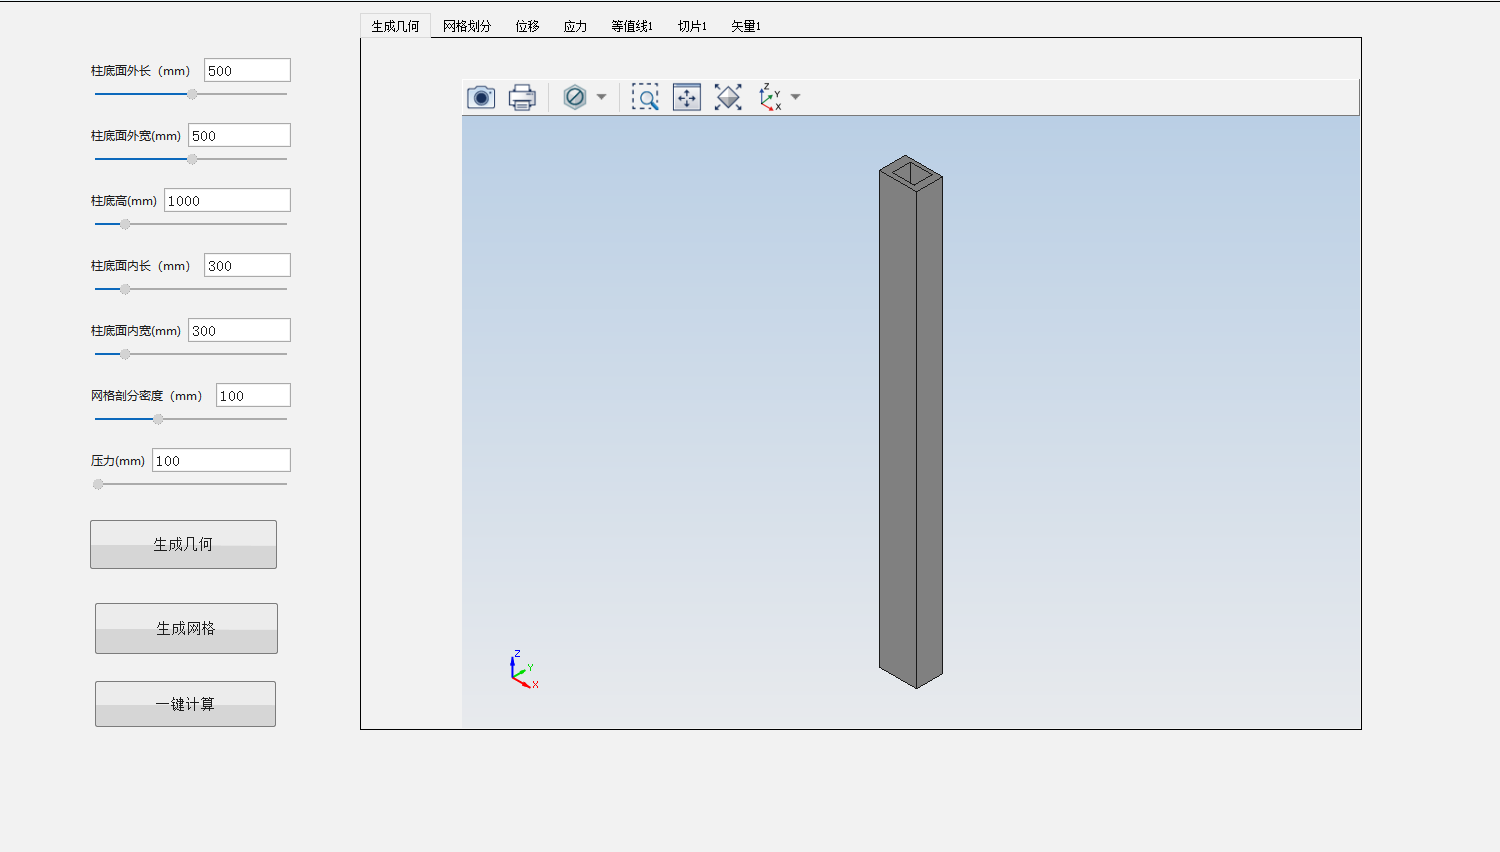Expand the axis orientation dropdown arrow
The image size is (1500, 852).
pyautogui.click(x=796, y=97)
